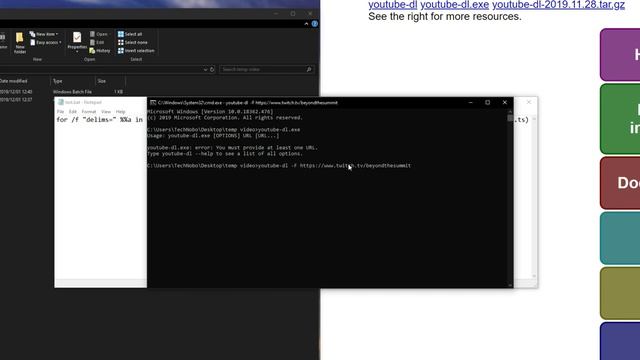Screen dimensions: 640x360
Task: Close the Notepad window
Action: (x=529, y=102)
